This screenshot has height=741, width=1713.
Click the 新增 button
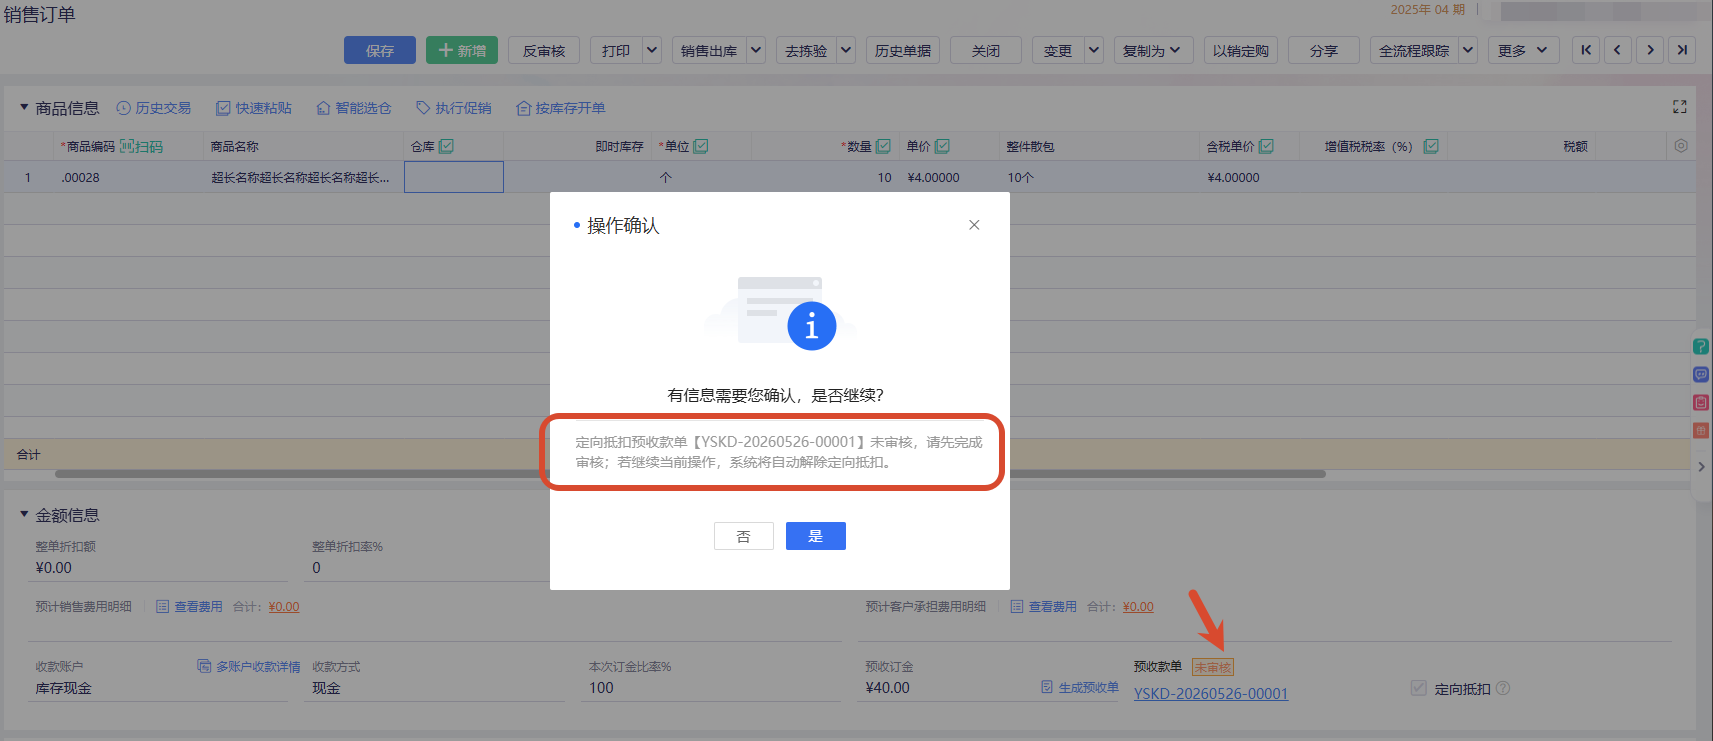coord(462,50)
